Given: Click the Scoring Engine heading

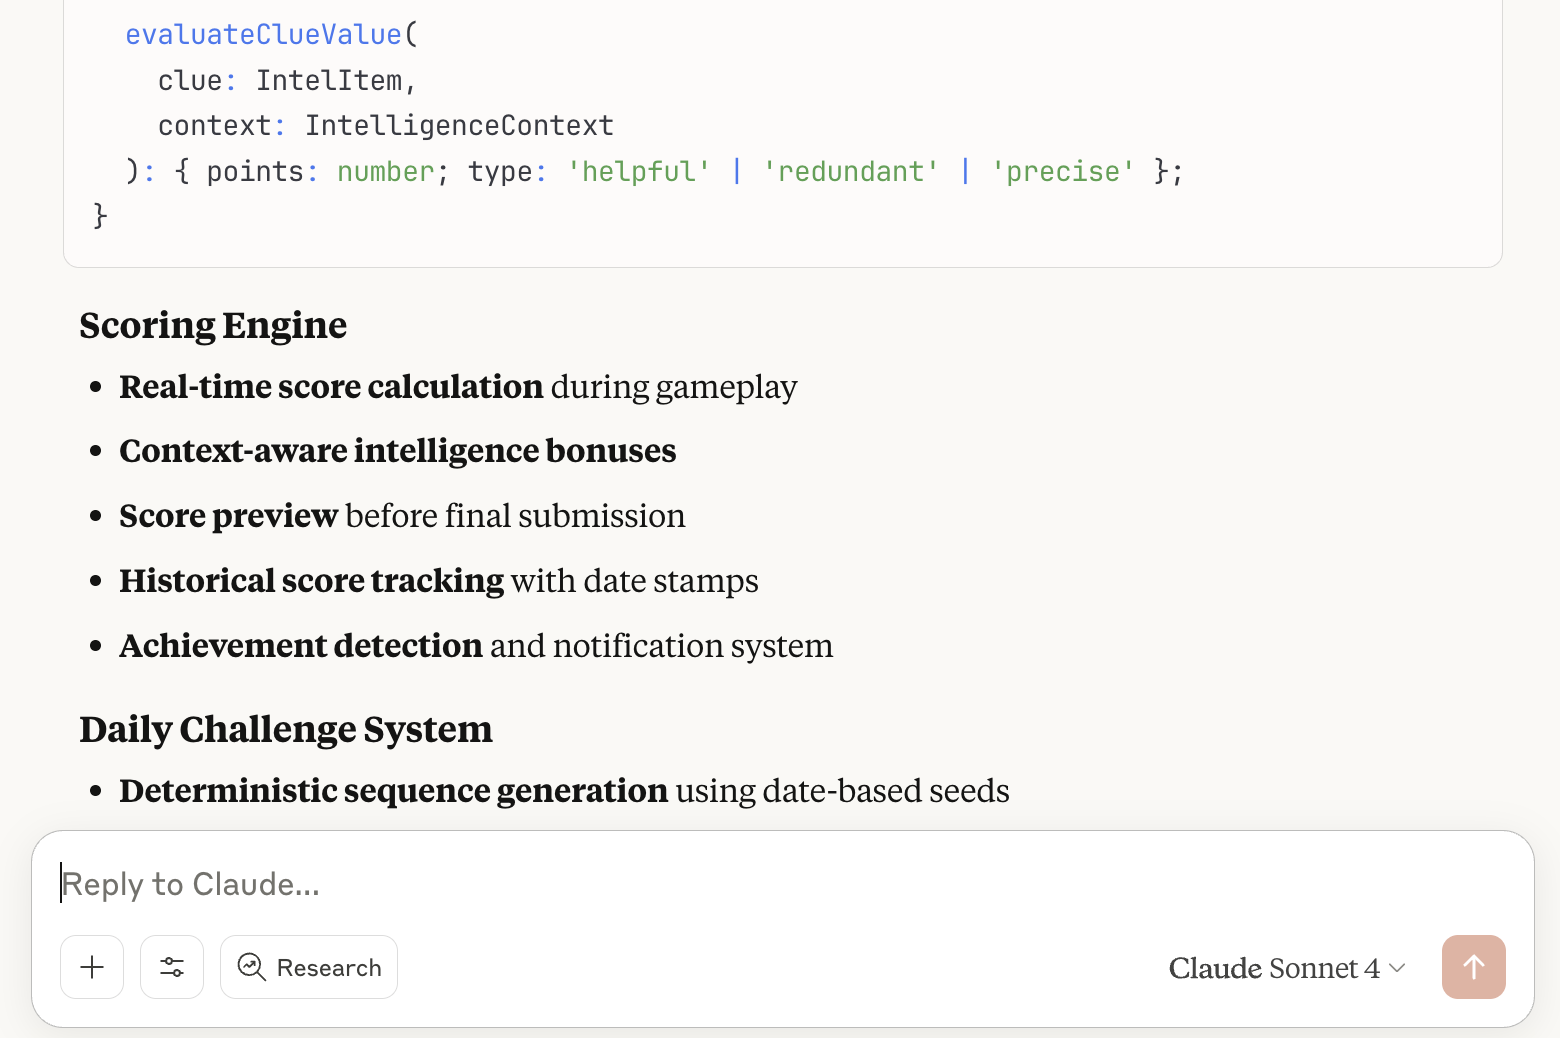Looking at the screenshot, I should (213, 325).
